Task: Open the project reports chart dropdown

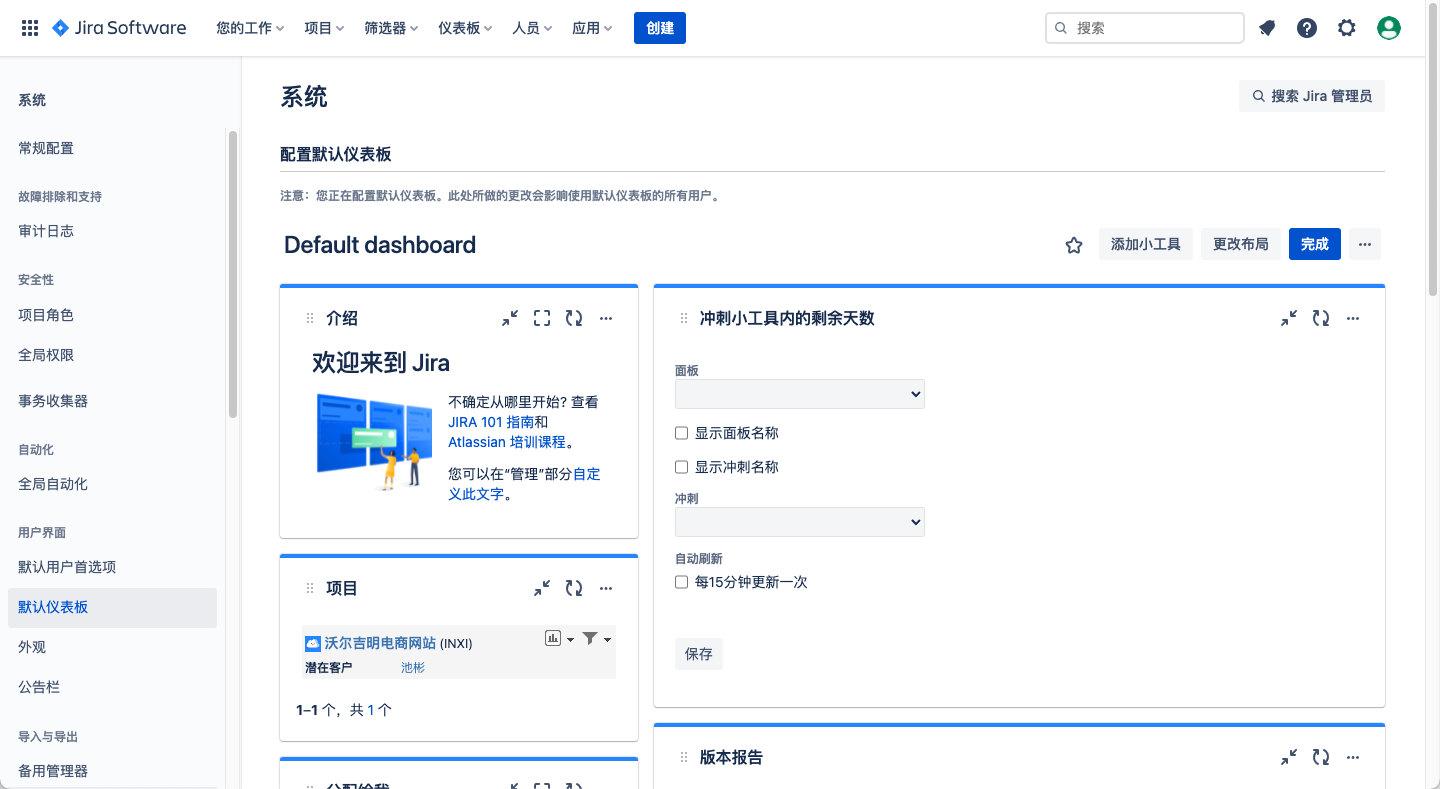Action: (560, 638)
